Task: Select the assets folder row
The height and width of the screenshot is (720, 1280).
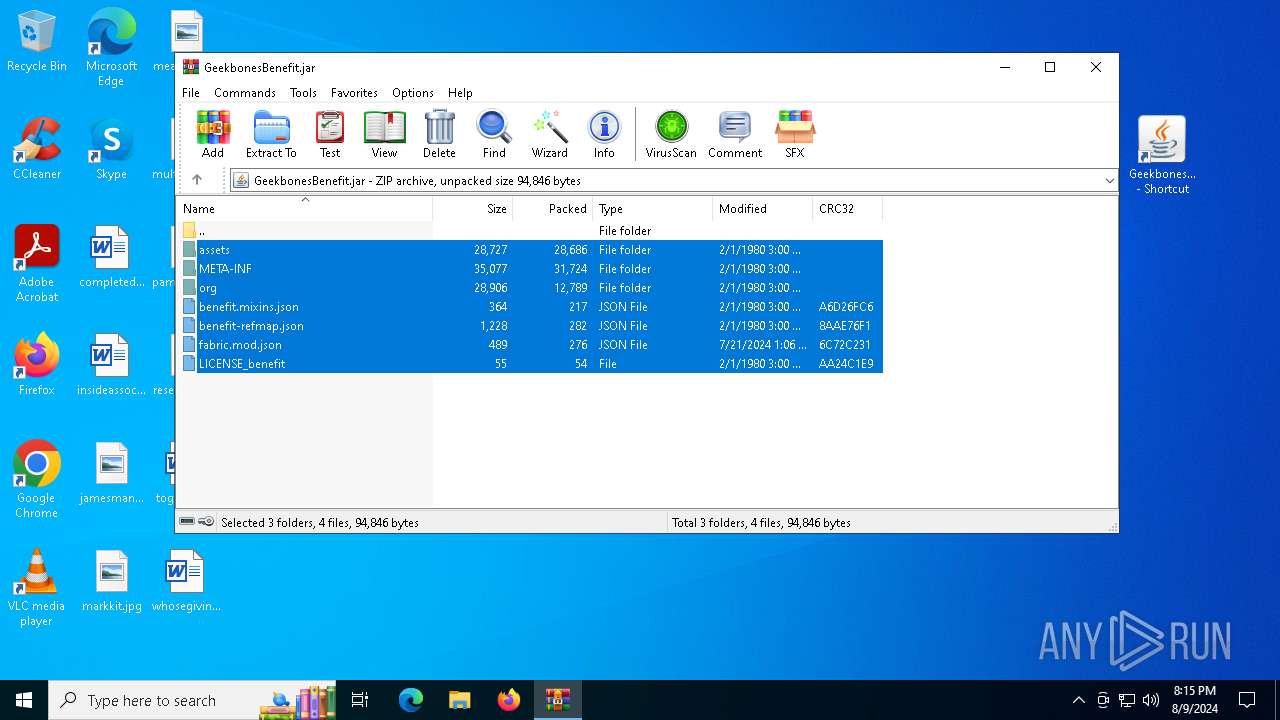Action: click(x=531, y=250)
